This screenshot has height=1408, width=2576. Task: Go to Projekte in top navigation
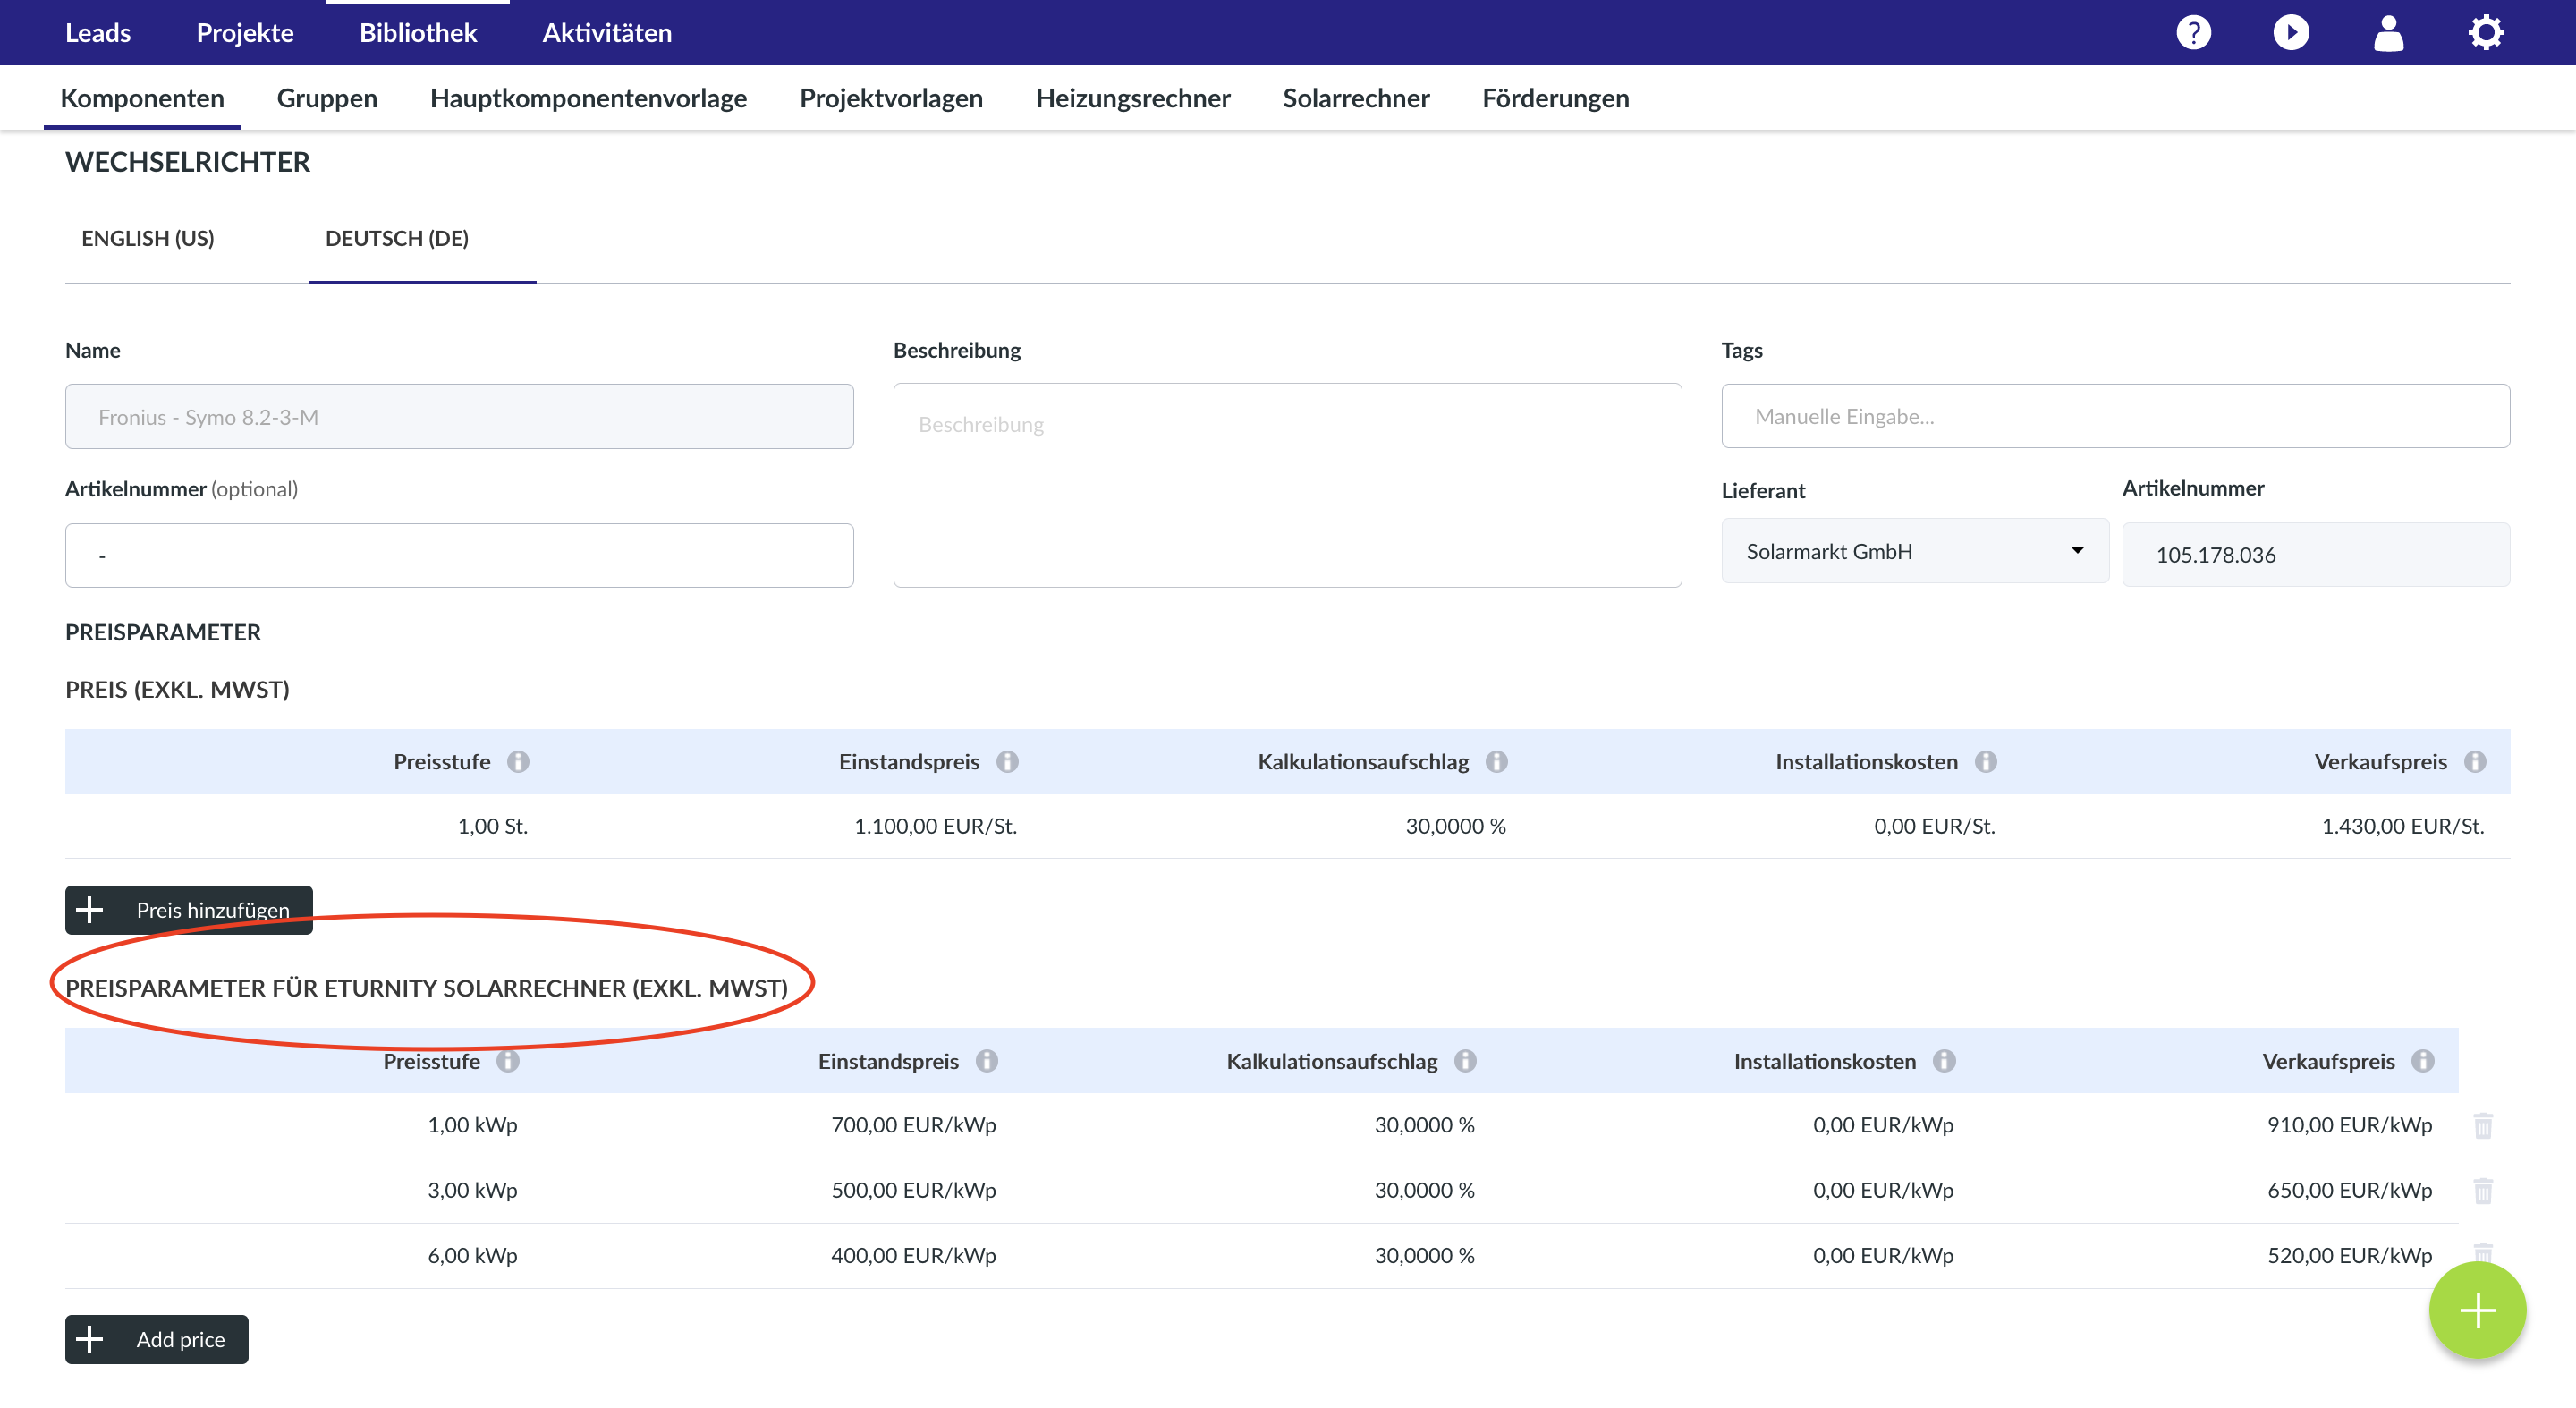tap(245, 33)
